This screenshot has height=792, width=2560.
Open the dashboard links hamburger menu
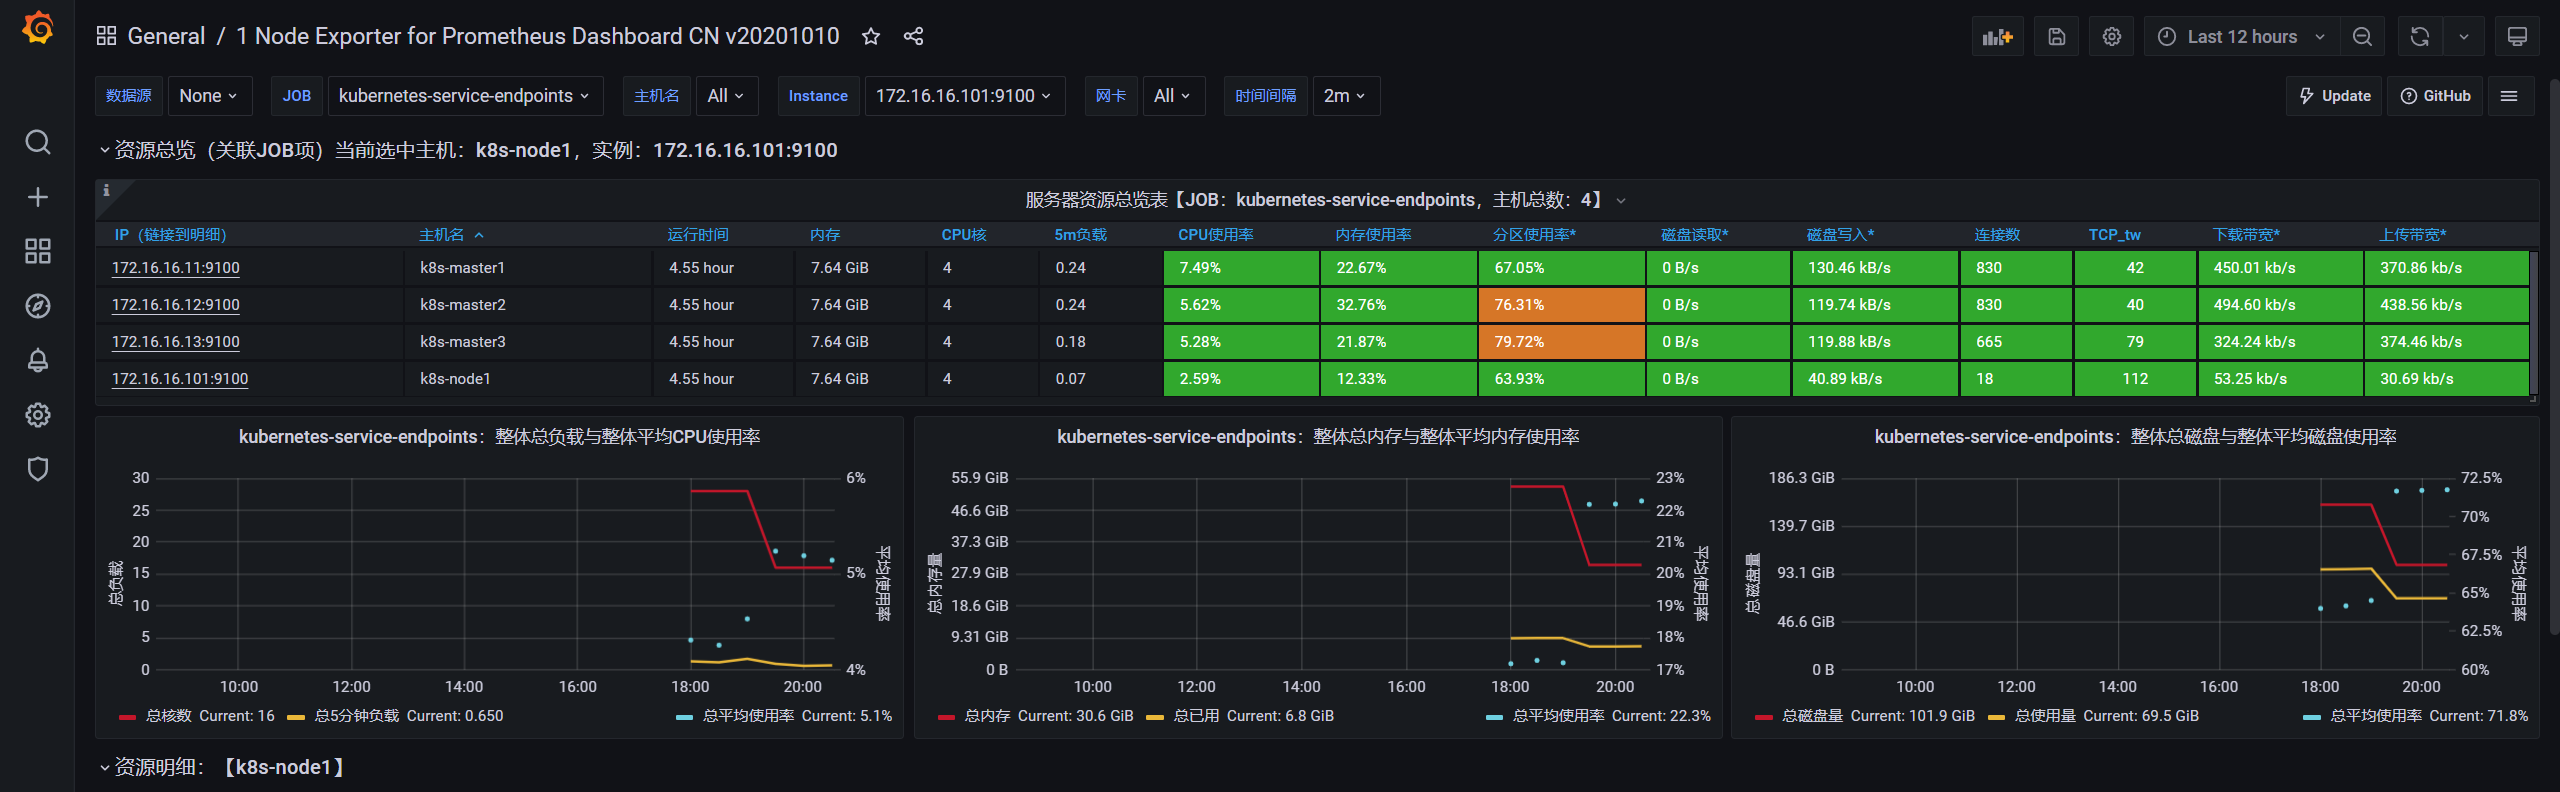2509,96
